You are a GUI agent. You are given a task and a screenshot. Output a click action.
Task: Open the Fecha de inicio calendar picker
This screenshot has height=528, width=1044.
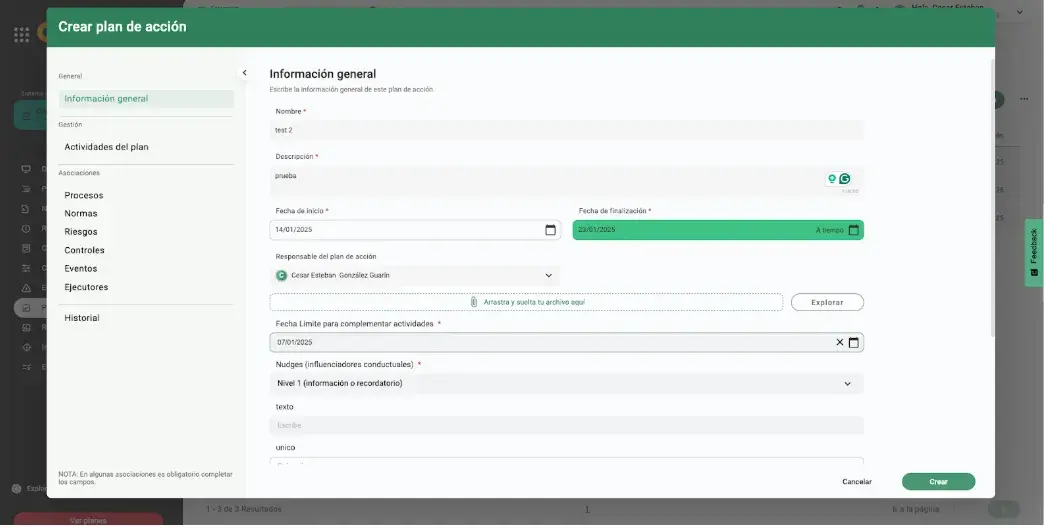(x=550, y=230)
